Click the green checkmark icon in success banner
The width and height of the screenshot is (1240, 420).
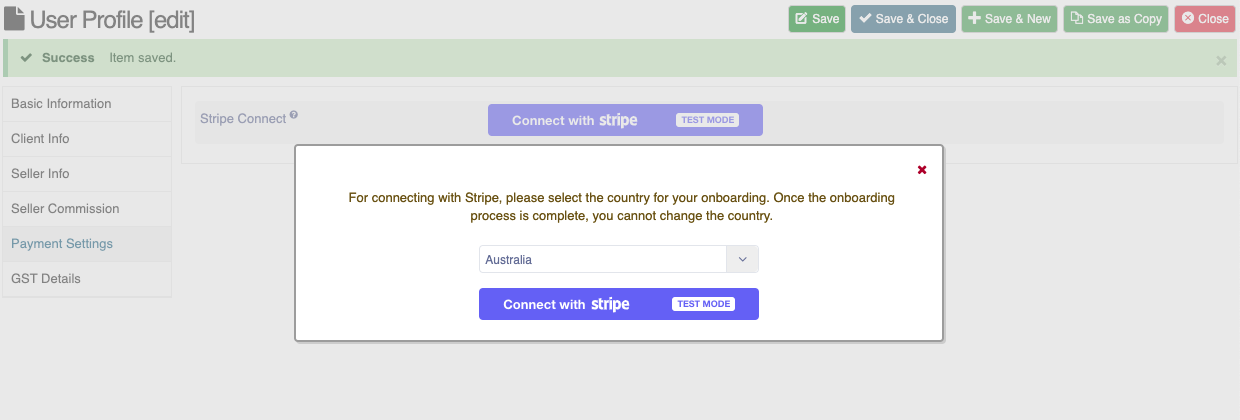(27, 58)
